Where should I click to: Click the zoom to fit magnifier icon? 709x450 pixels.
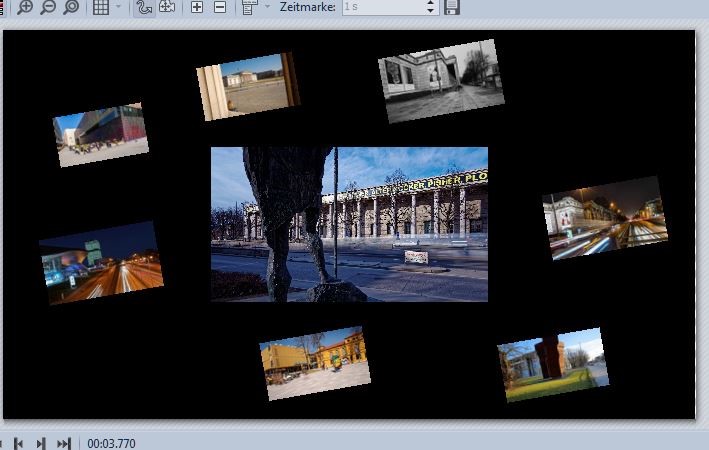(71, 7)
